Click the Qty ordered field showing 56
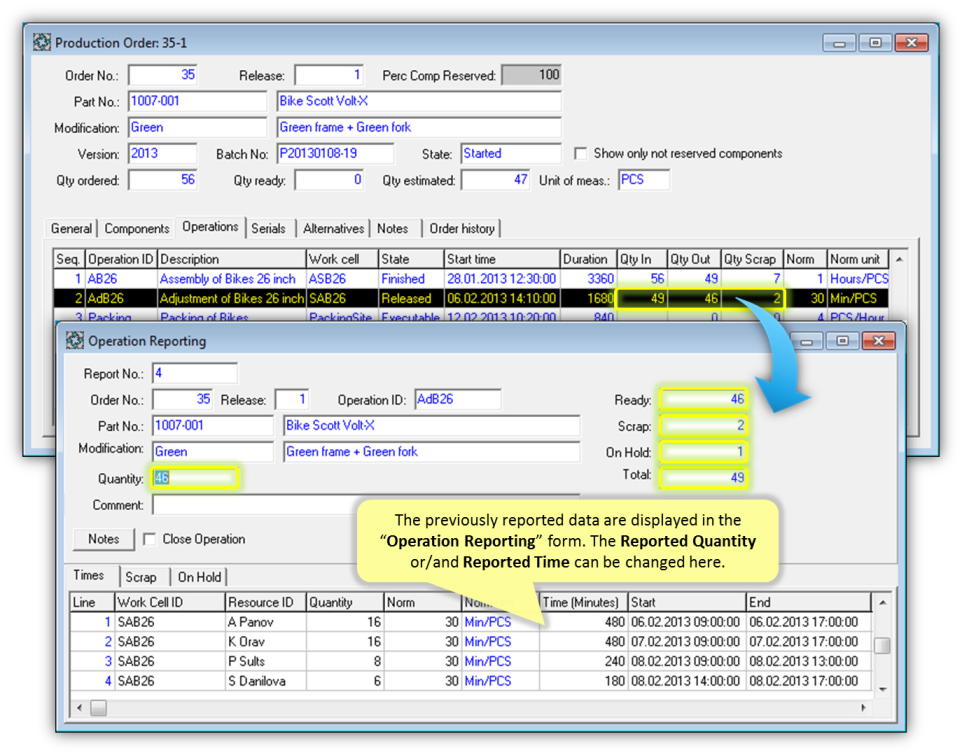This screenshot has width=962, height=755. point(163,180)
